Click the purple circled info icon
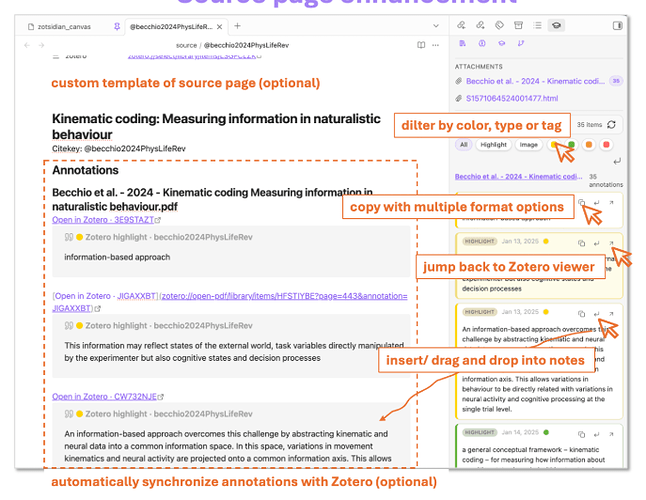This screenshot has width=646, height=500. coord(482,43)
